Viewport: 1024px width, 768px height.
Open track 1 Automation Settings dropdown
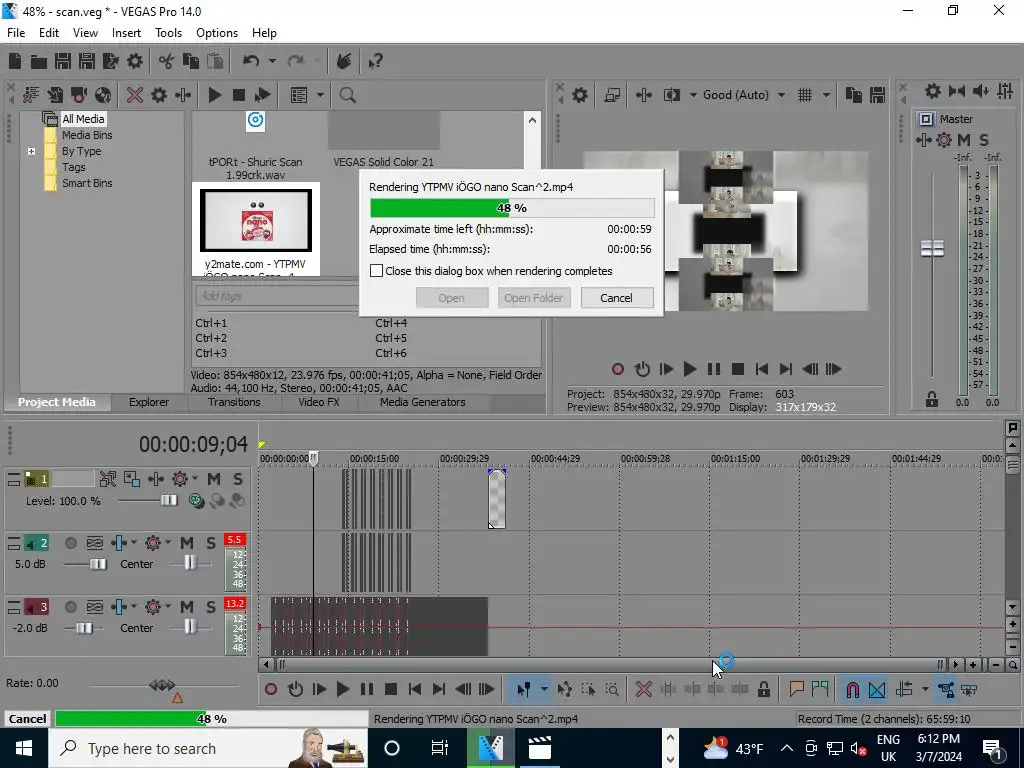(x=195, y=479)
